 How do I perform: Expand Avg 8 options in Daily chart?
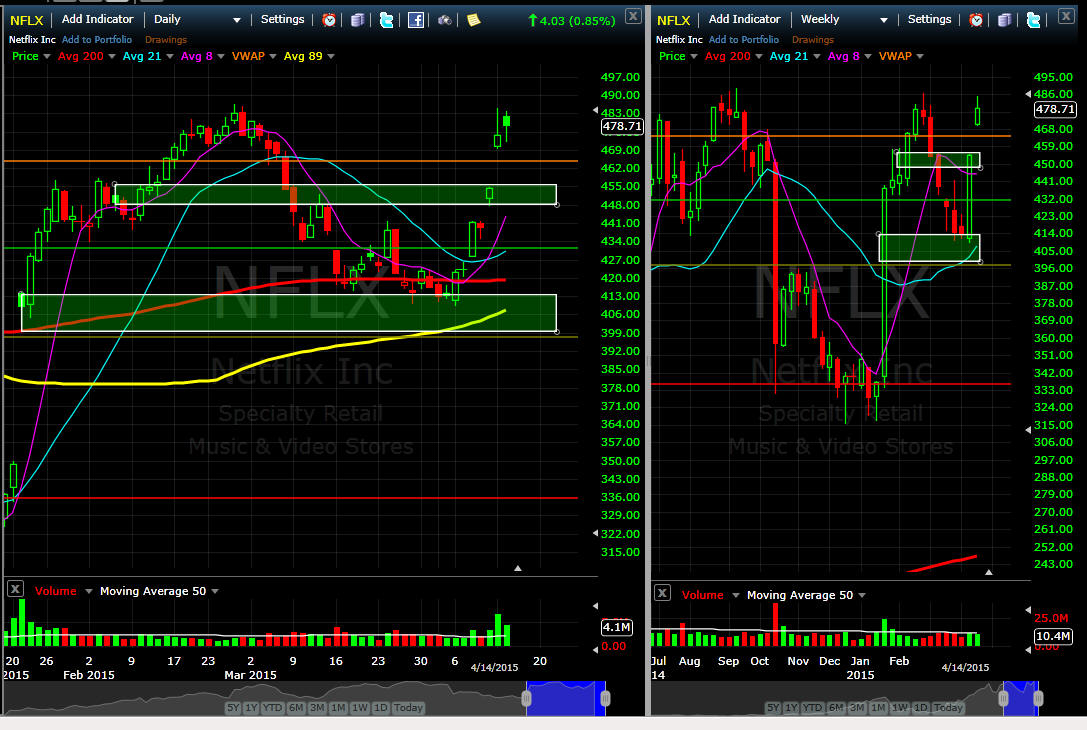(x=220, y=56)
